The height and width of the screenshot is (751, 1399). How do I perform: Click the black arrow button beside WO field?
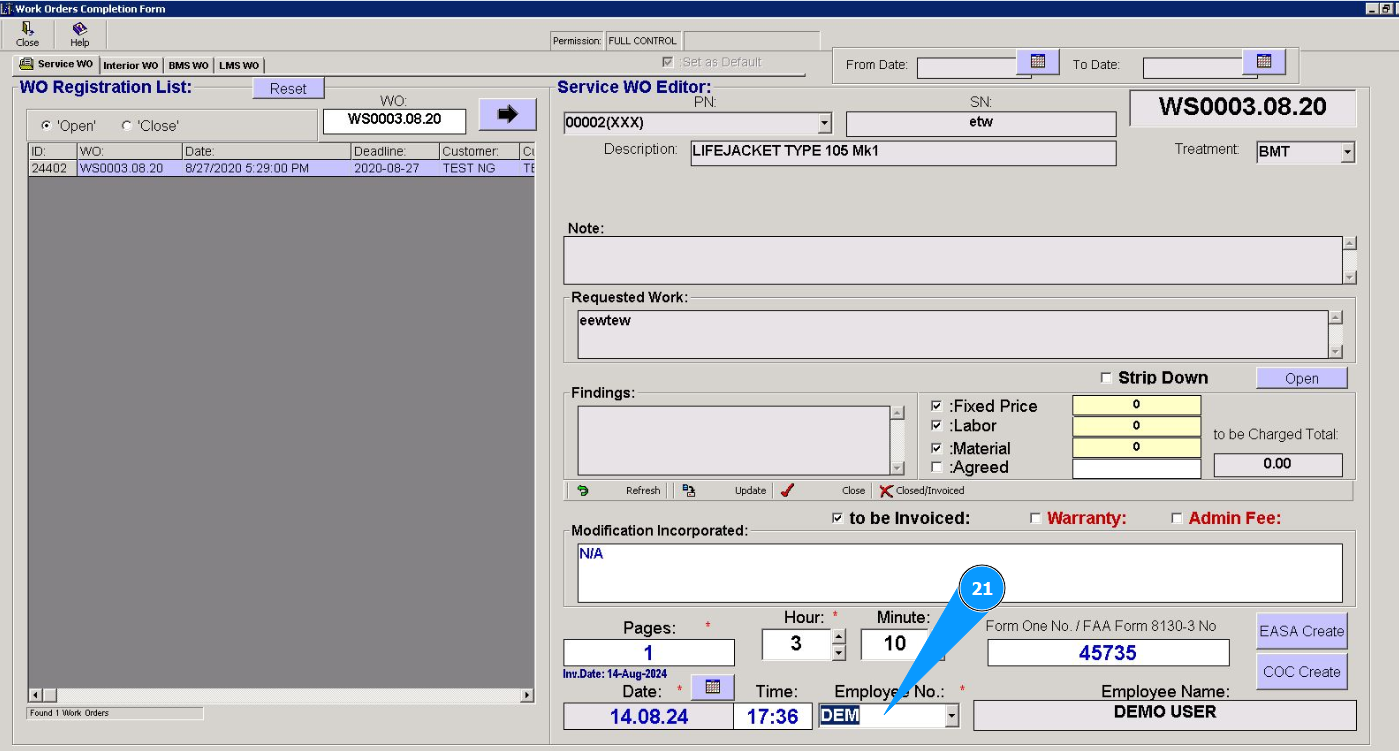click(x=508, y=114)
